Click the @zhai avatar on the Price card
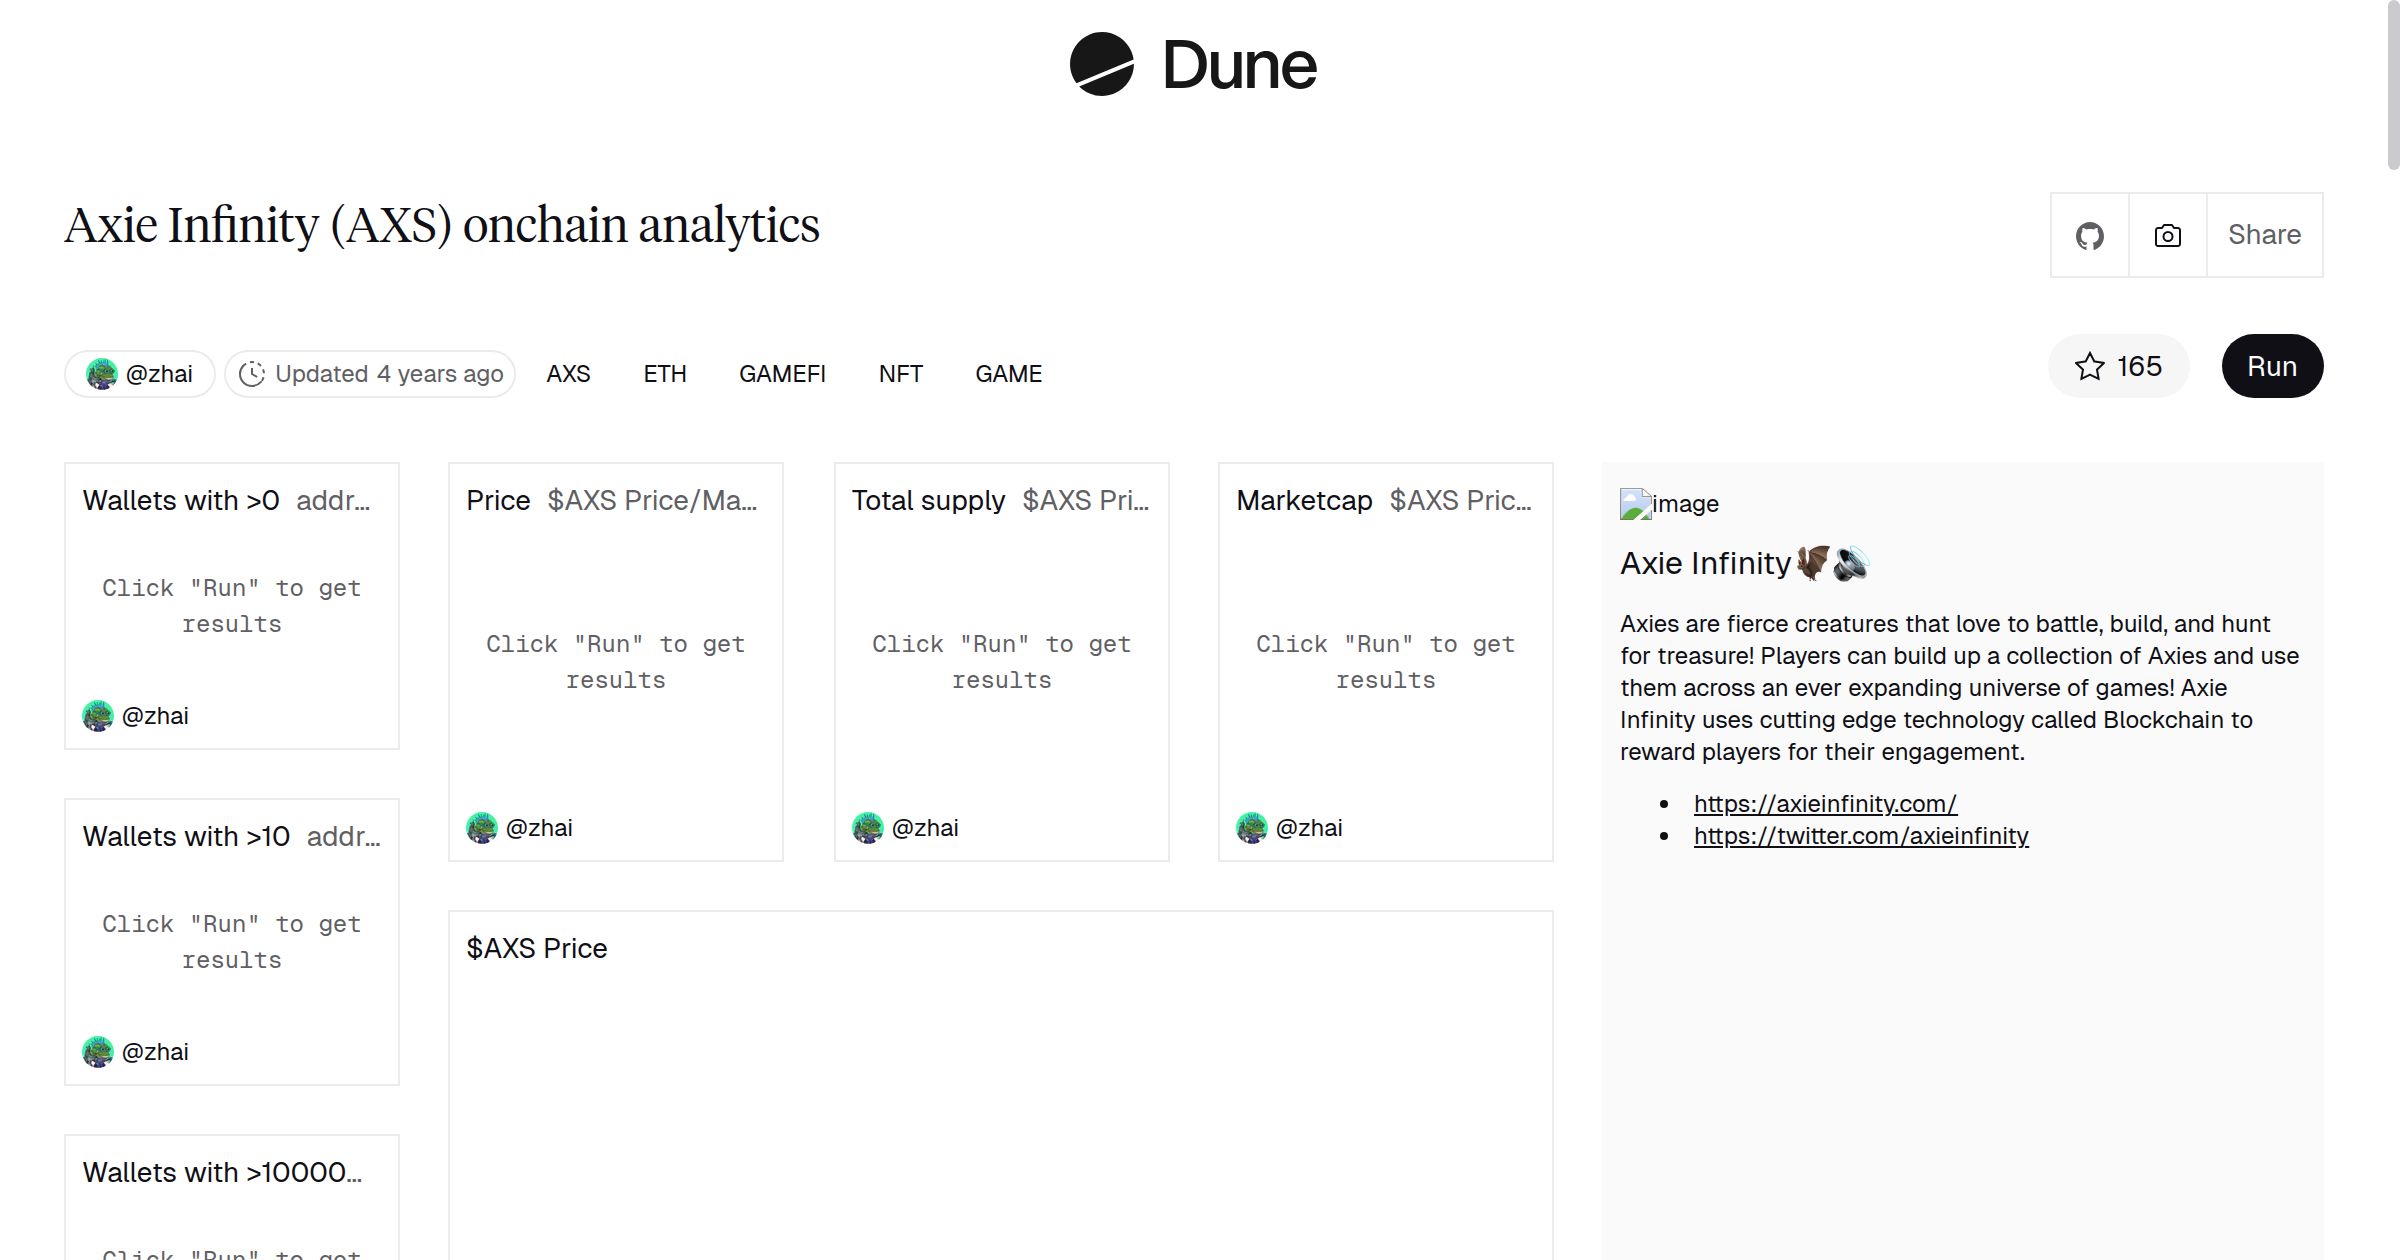The width and height of the screenshot is (2400, 1260). 484,827
